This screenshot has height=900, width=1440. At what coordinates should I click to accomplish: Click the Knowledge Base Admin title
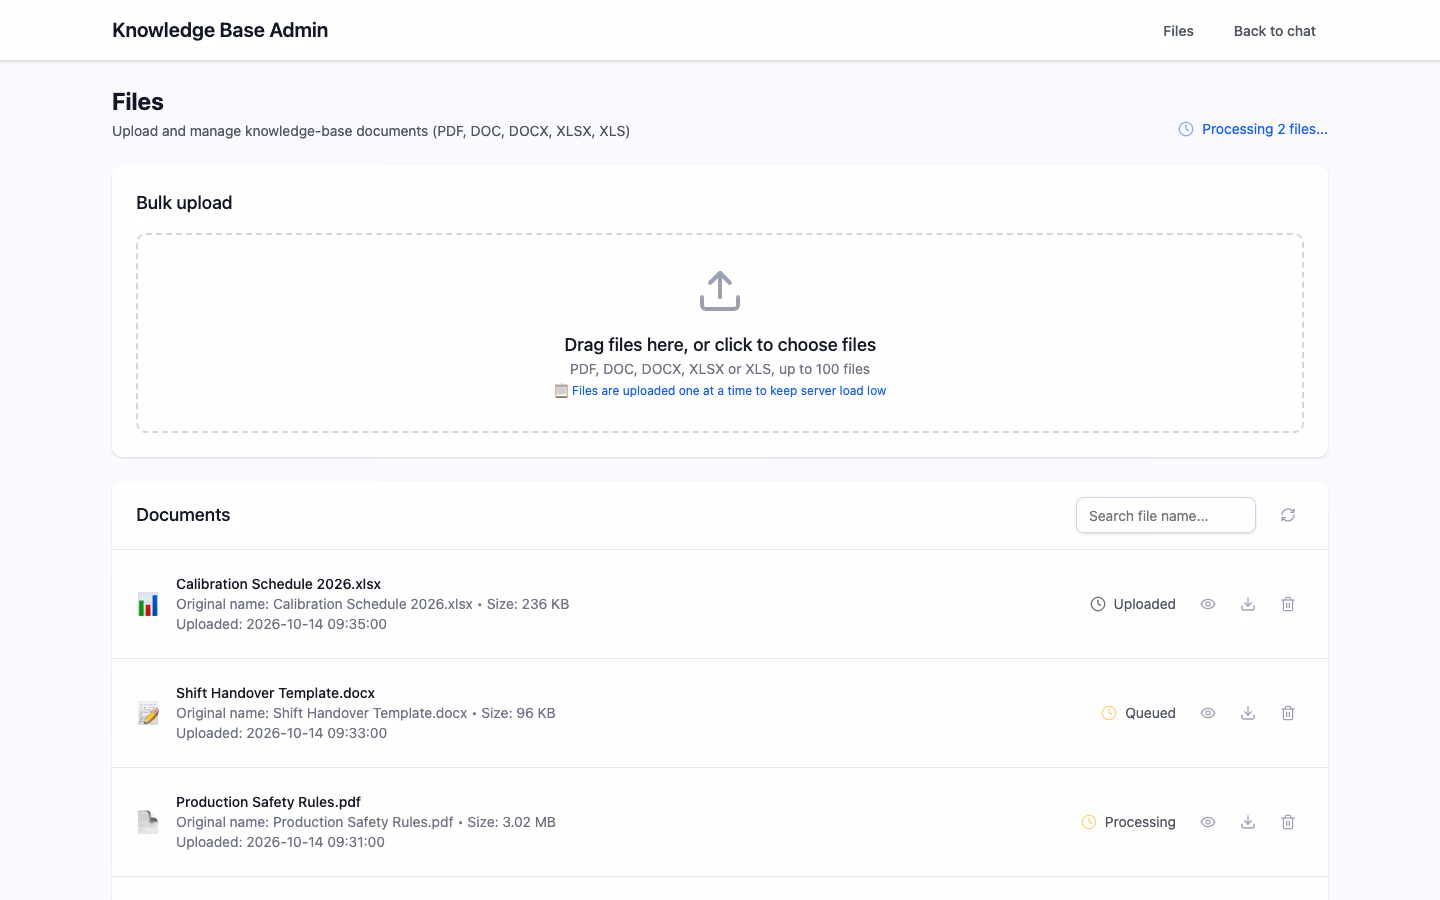point(220,30)
